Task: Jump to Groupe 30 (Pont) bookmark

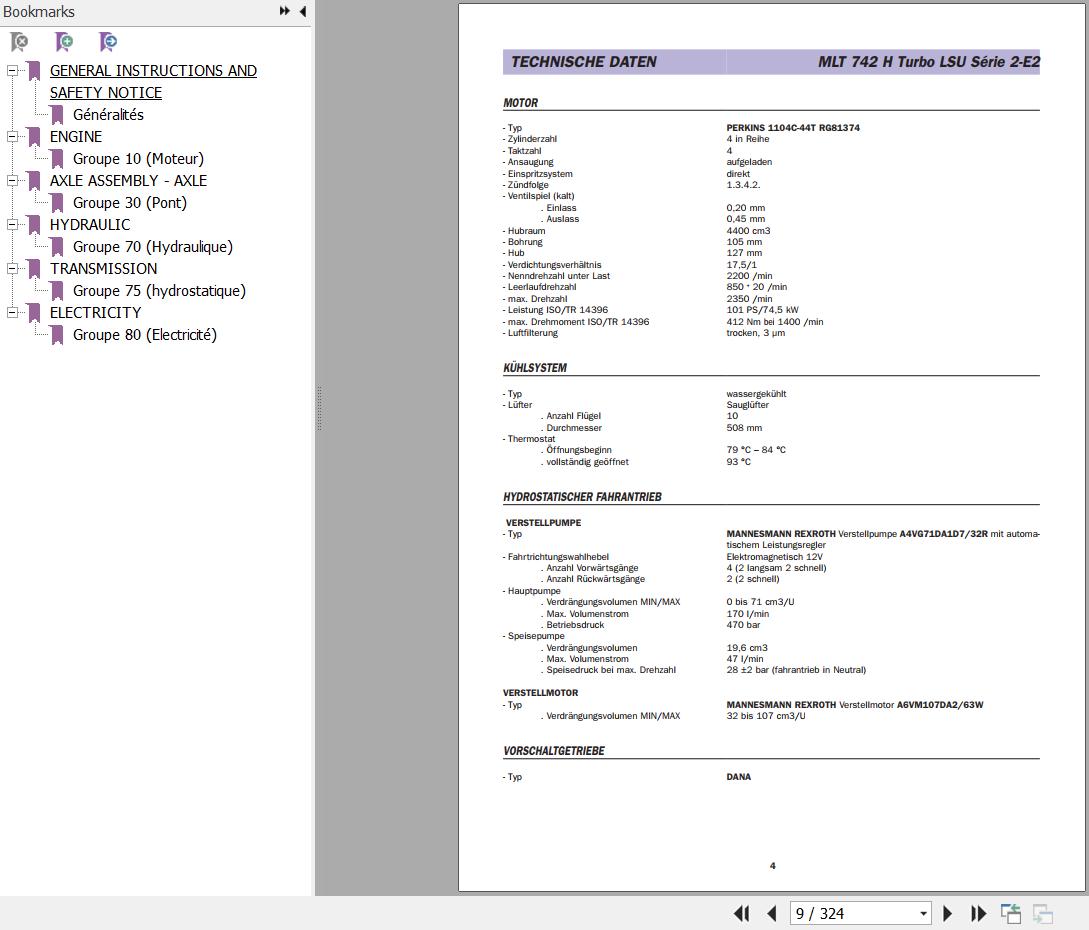Action: 130,203
